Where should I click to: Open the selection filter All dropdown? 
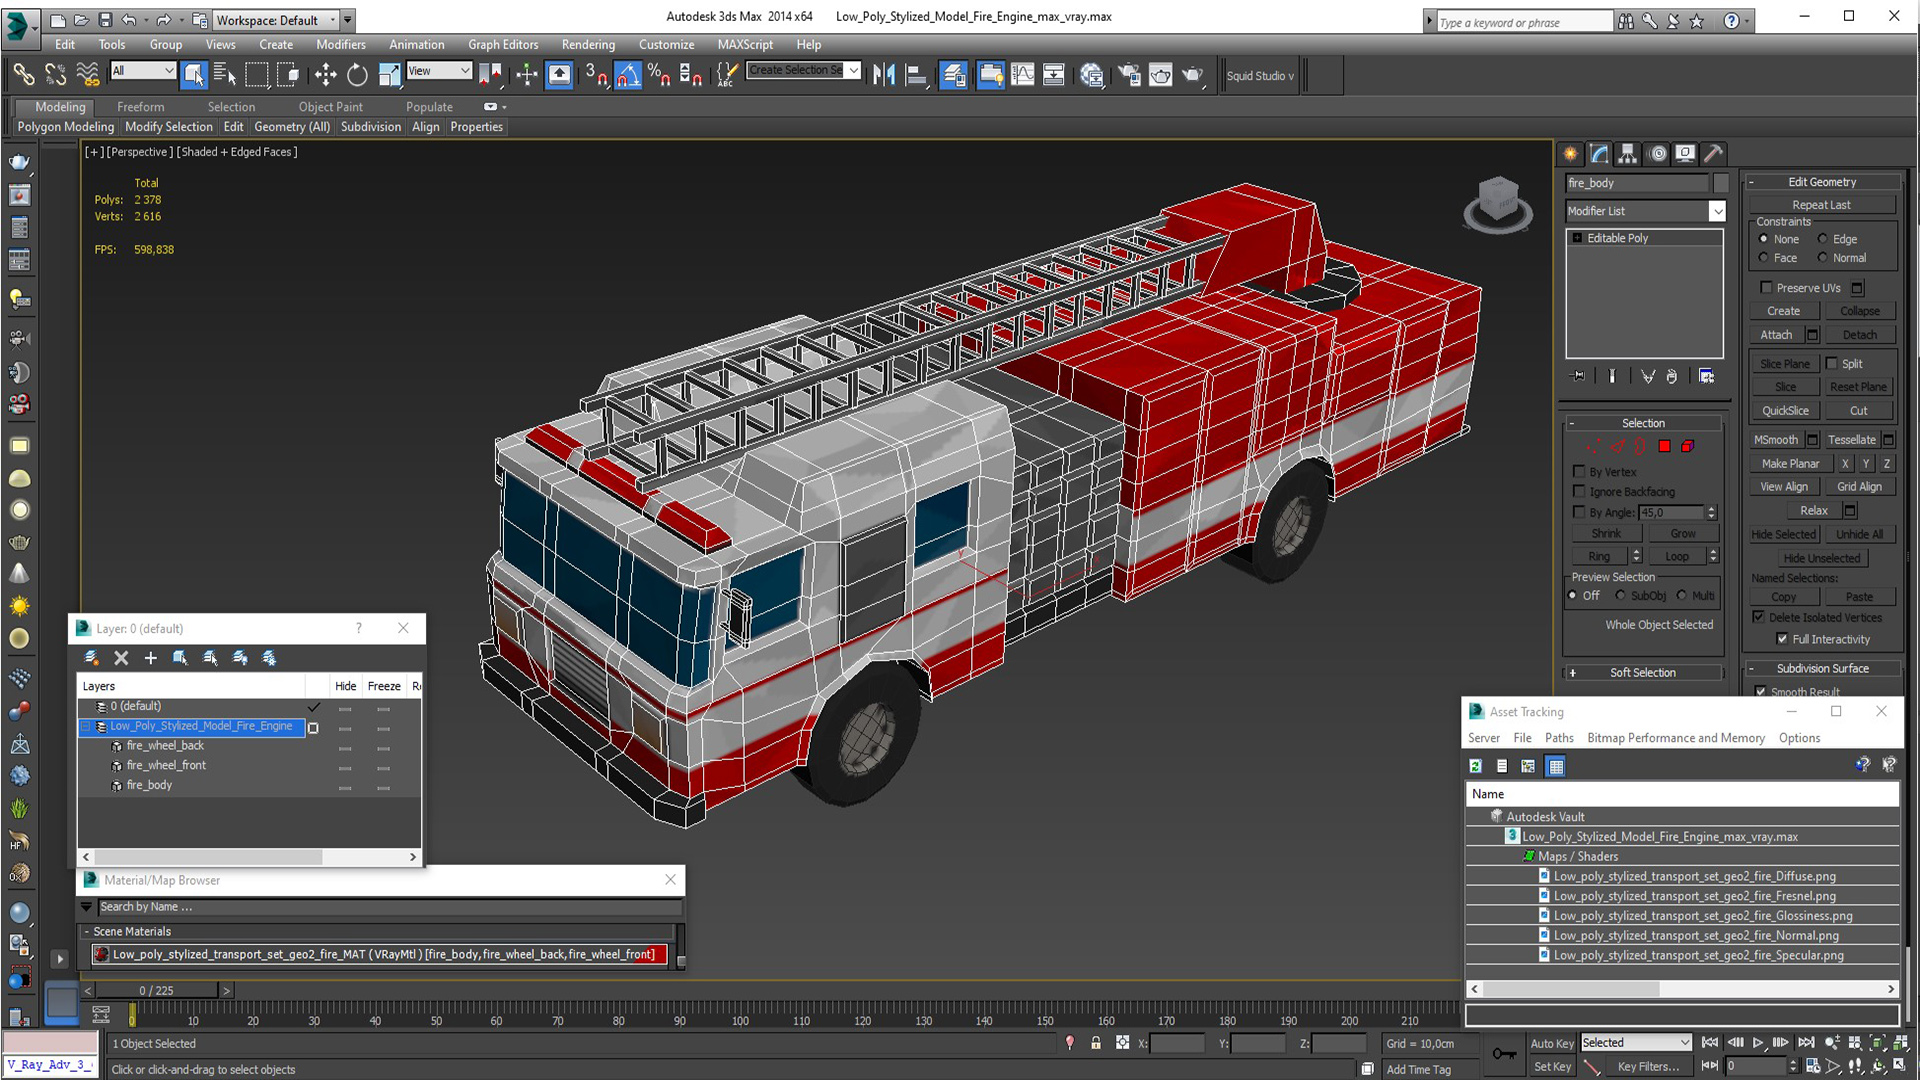(144, 71)
